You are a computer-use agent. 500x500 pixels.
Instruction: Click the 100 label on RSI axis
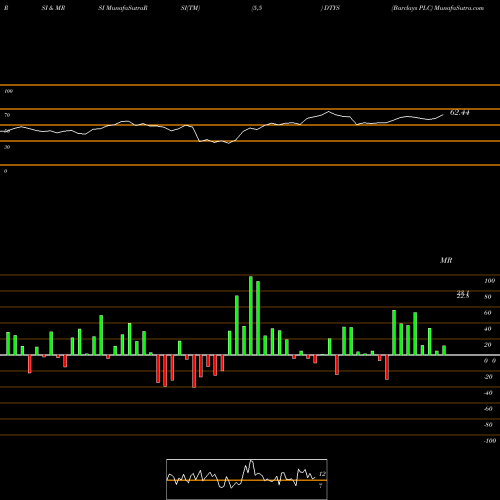(9, 91)
